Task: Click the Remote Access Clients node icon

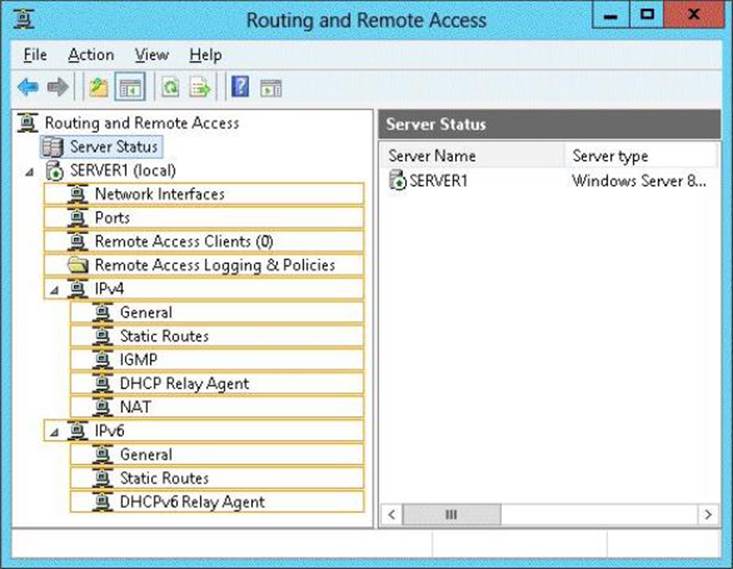Action: pyautogui.click(x=78, y=241)
